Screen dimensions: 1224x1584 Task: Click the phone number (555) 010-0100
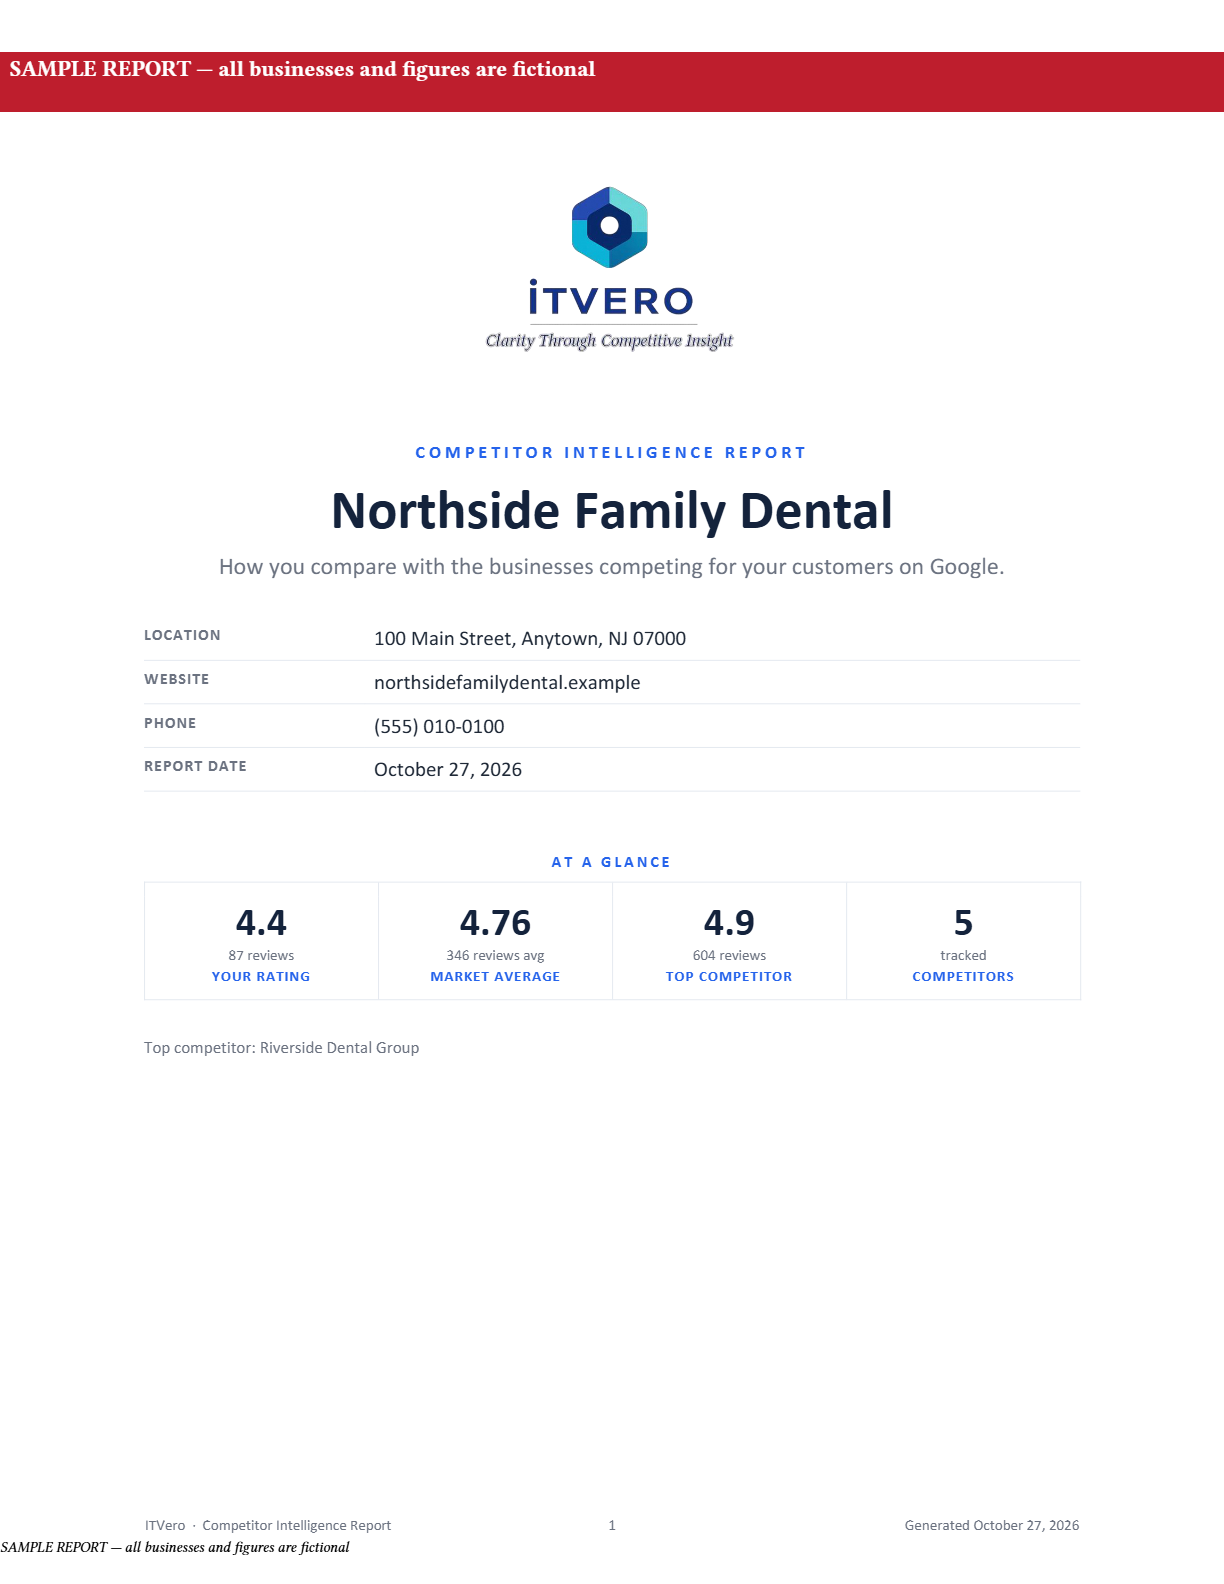click(x=439, y=727)
